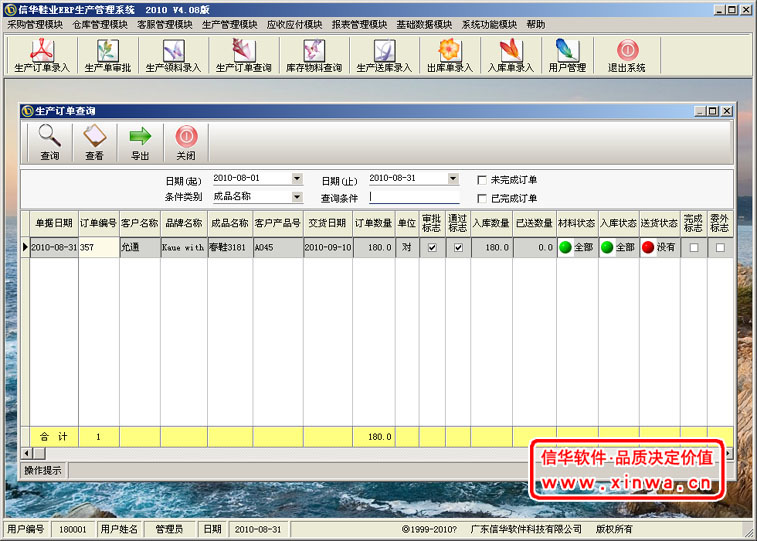Open the 客服管理模块 menu
The image size is (757, 541).
point(165,25)
